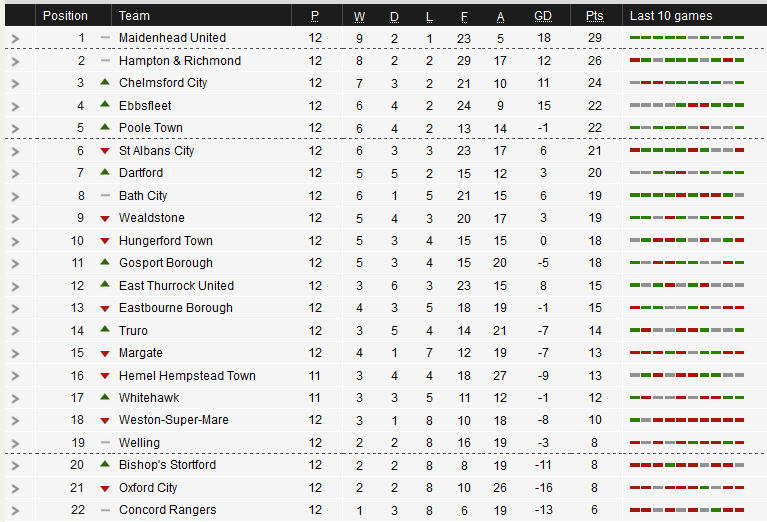Click grey no-change dash beside Welling
Viewport: 767px width, 522px height.
[105, 442]
